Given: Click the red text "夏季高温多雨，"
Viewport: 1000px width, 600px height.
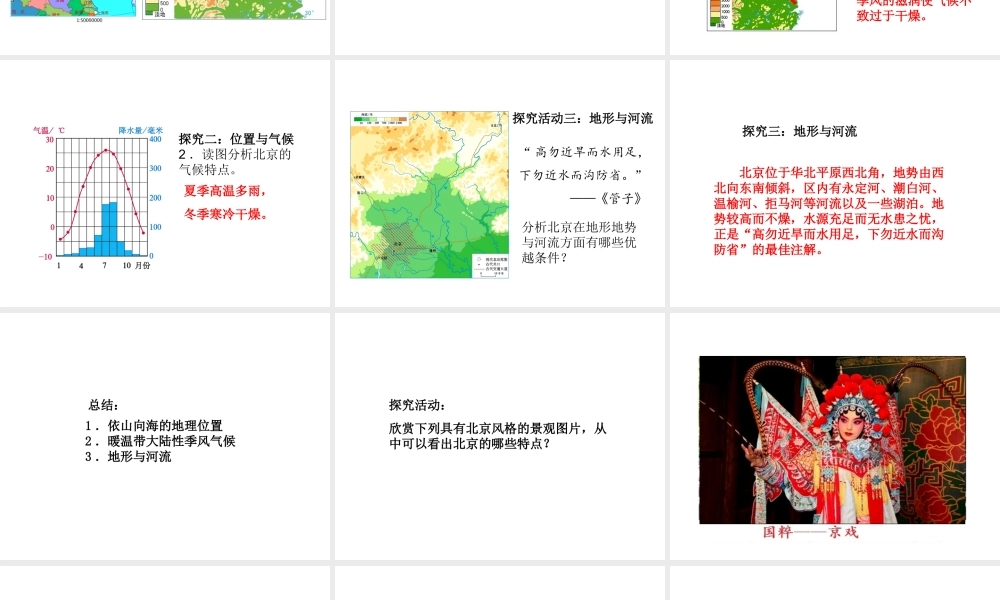Looking at the screenshot, I should tap(225, 191).
